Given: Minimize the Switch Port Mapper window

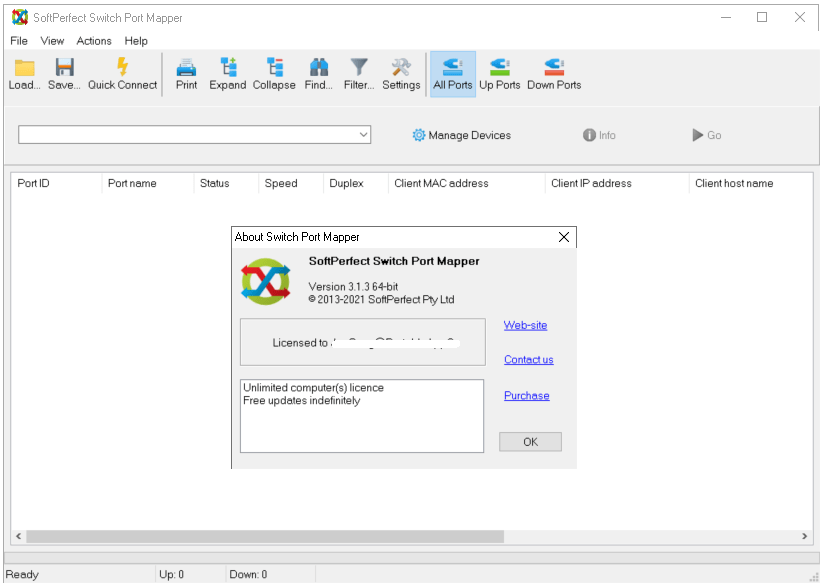Looking at the screenshot, I should (x=726, y=17).
